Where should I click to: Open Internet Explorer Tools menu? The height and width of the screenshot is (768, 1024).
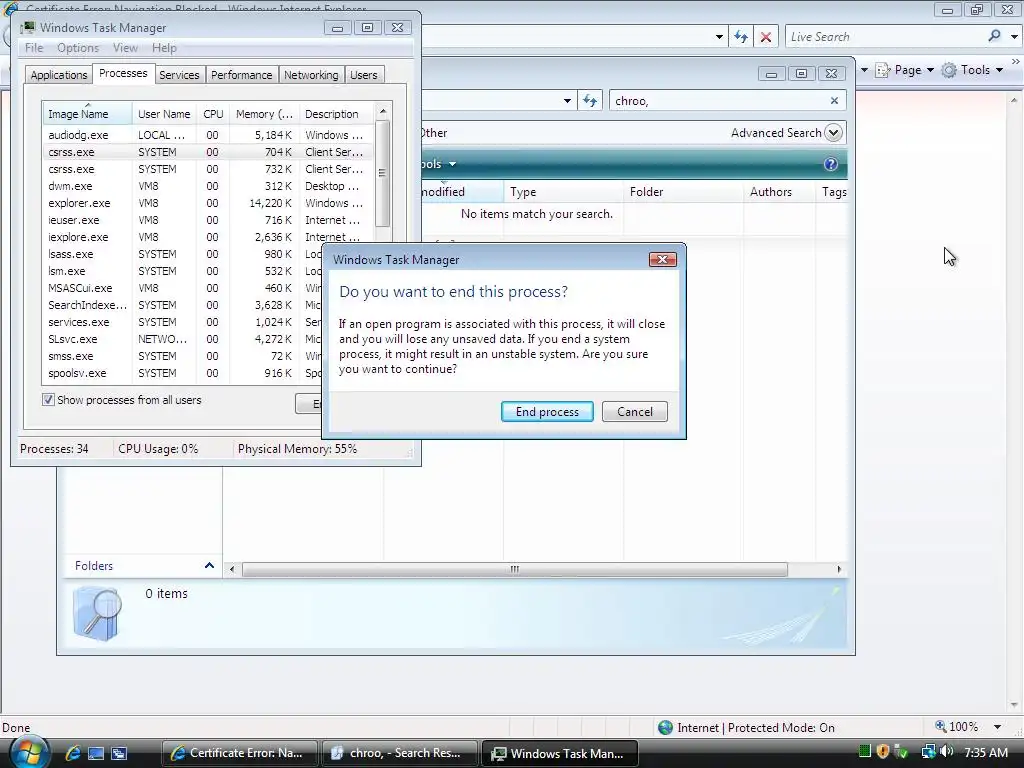point(972,70)
